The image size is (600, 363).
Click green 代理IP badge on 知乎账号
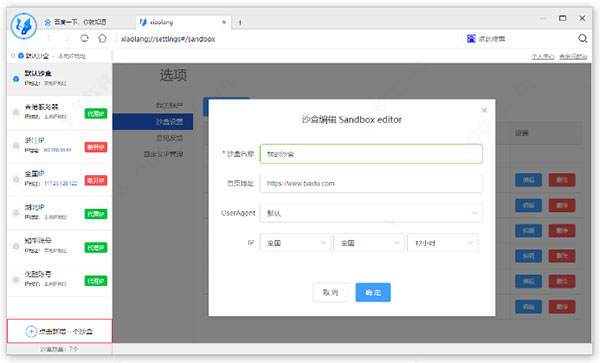pyautogui.click(x=96, y=247)
